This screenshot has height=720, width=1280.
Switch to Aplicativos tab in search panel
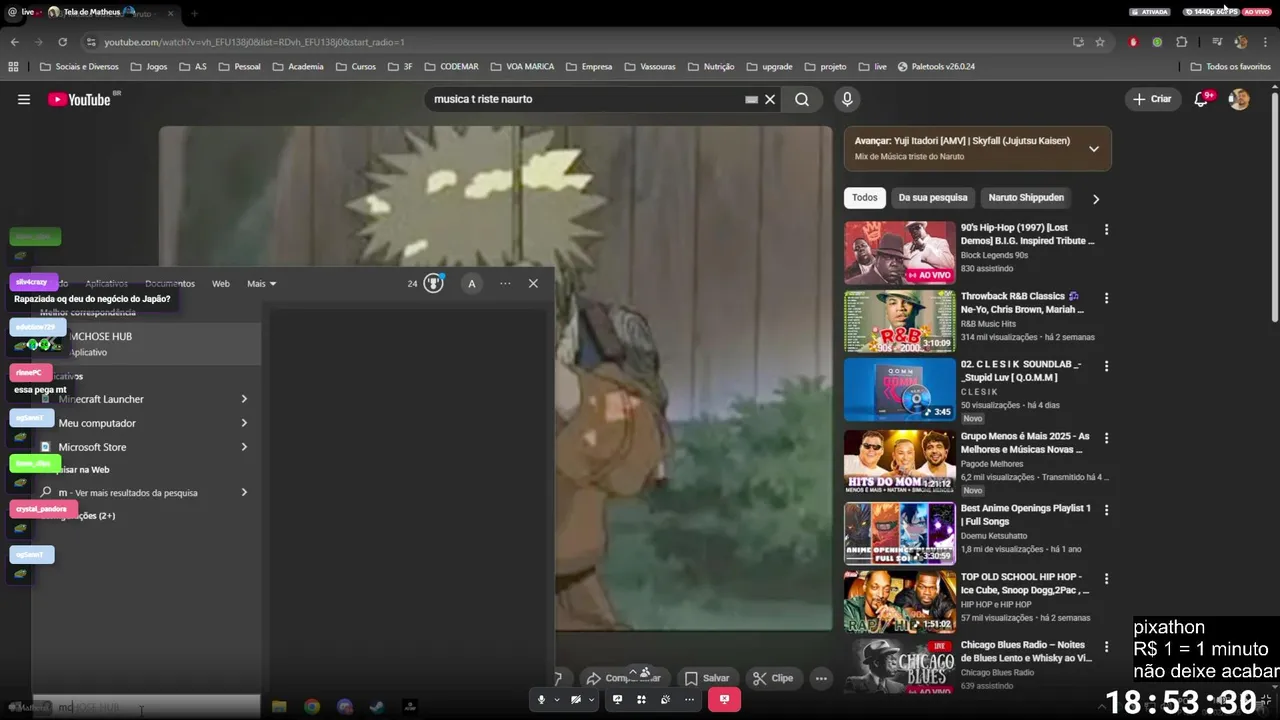point(107,284)
